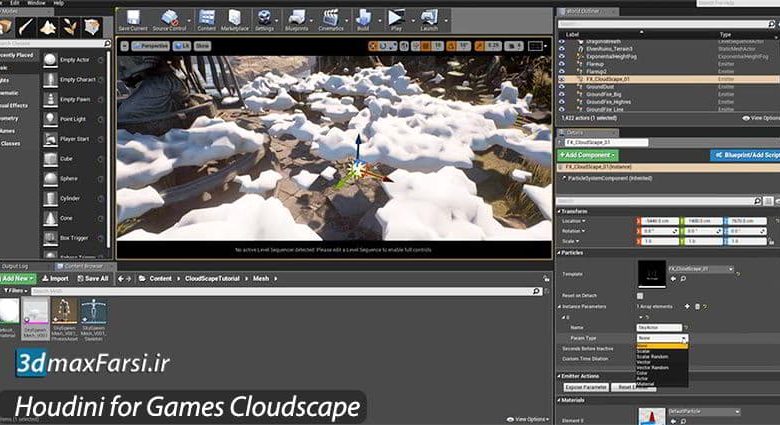Open the DefaultParticle material dropdown
Screen dimensions: 780x425
[704, 412]
